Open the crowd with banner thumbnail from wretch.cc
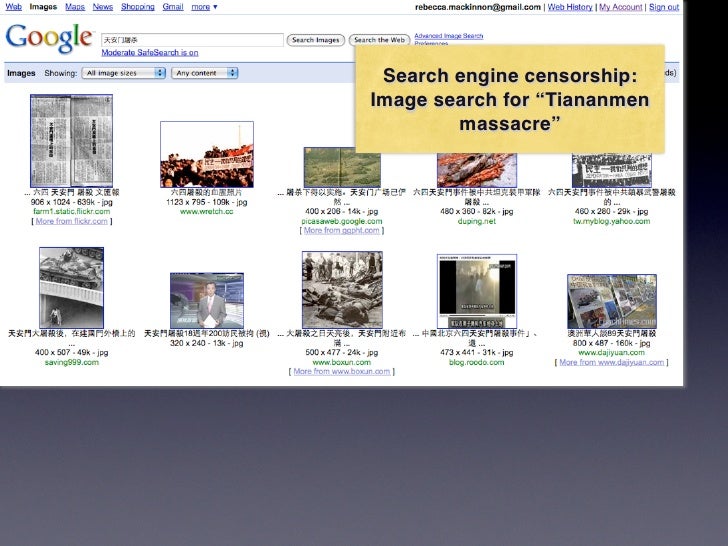Screen dimensions: 728x546 tap(207, 154)
